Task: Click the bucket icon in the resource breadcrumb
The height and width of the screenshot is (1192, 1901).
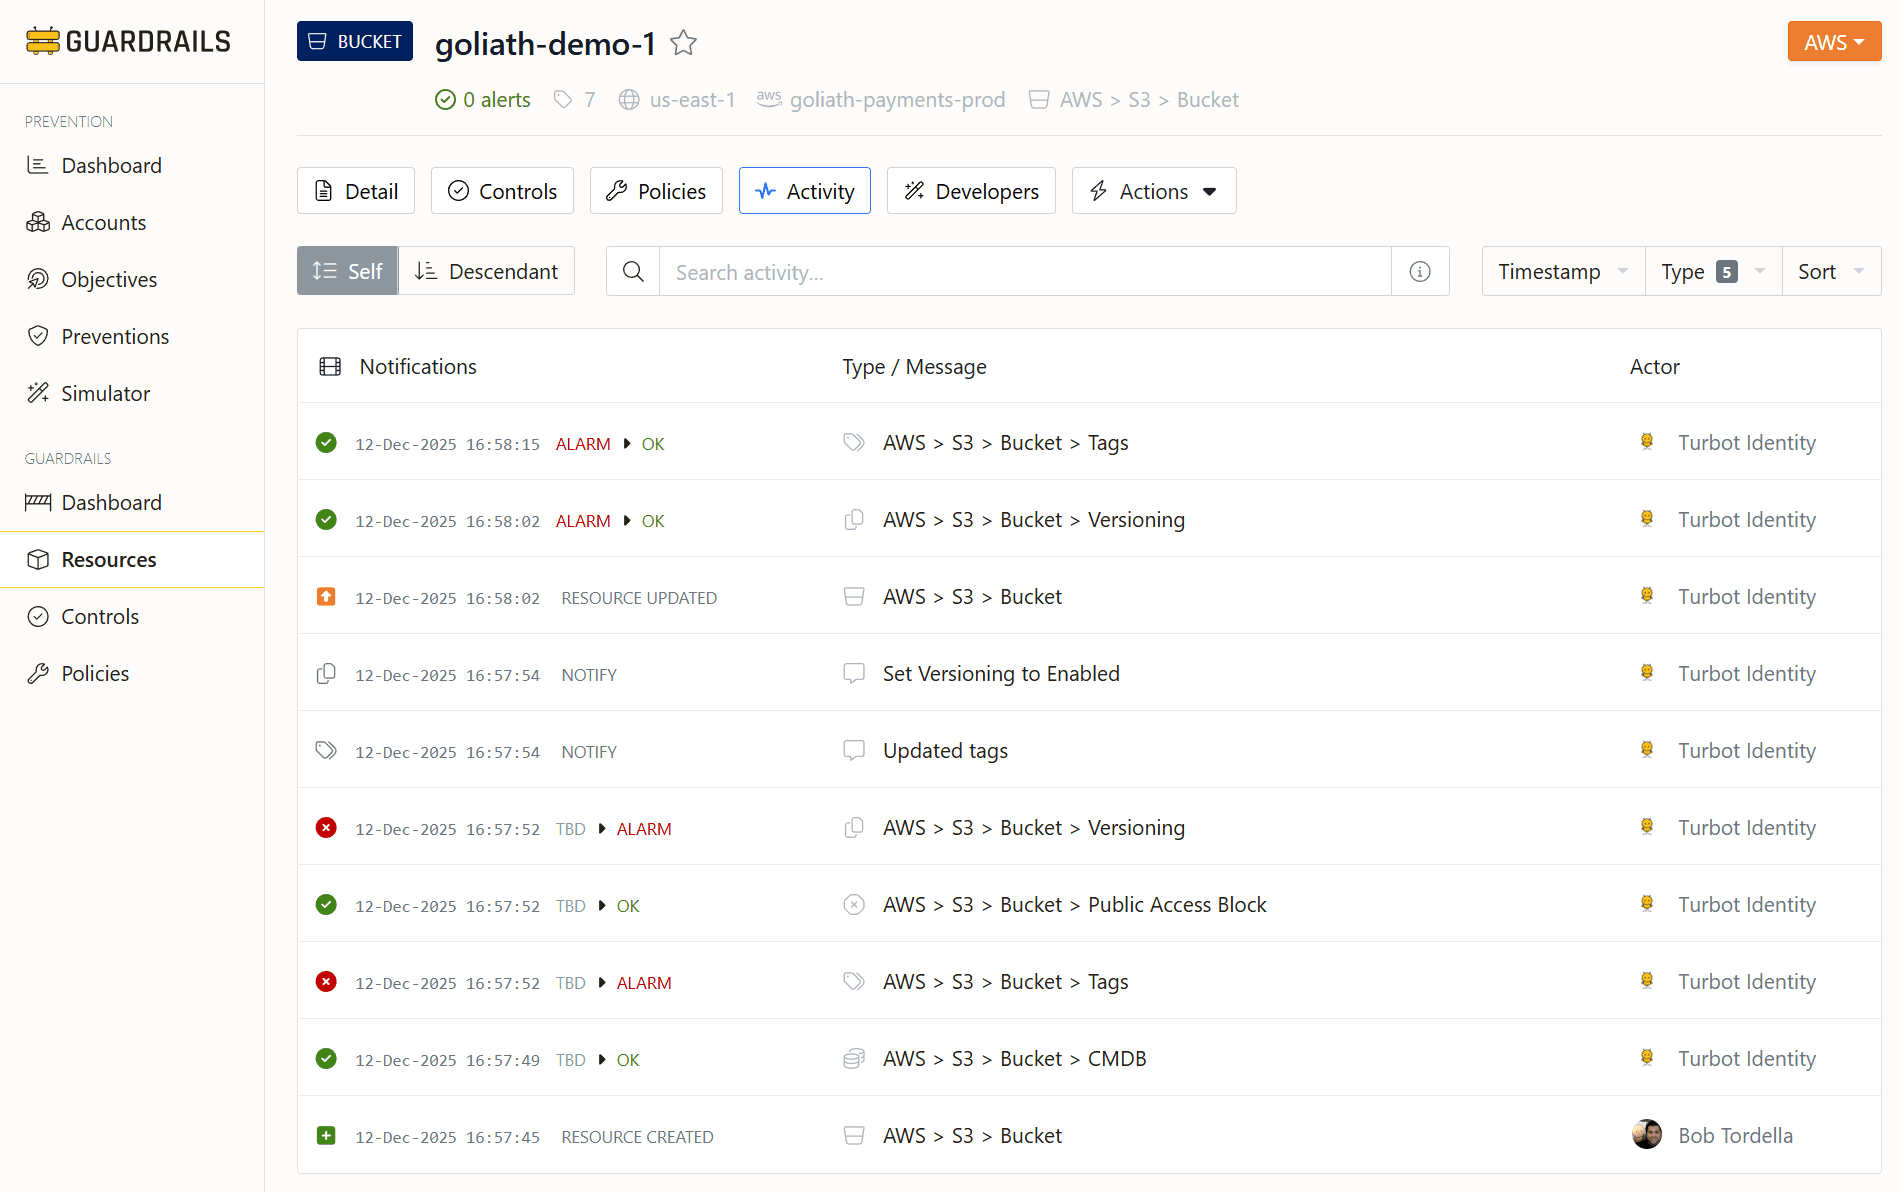Action: click(x=1039, y=99)
